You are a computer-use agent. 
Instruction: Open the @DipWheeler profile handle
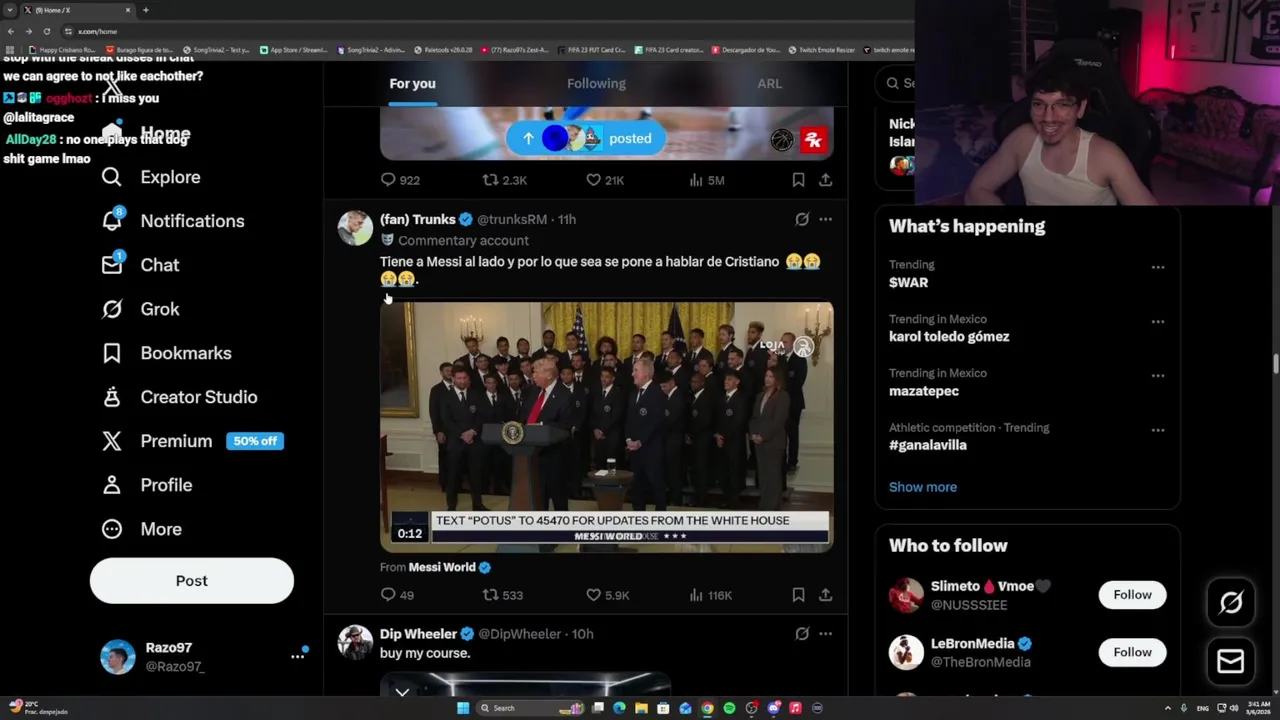[519, 634]
